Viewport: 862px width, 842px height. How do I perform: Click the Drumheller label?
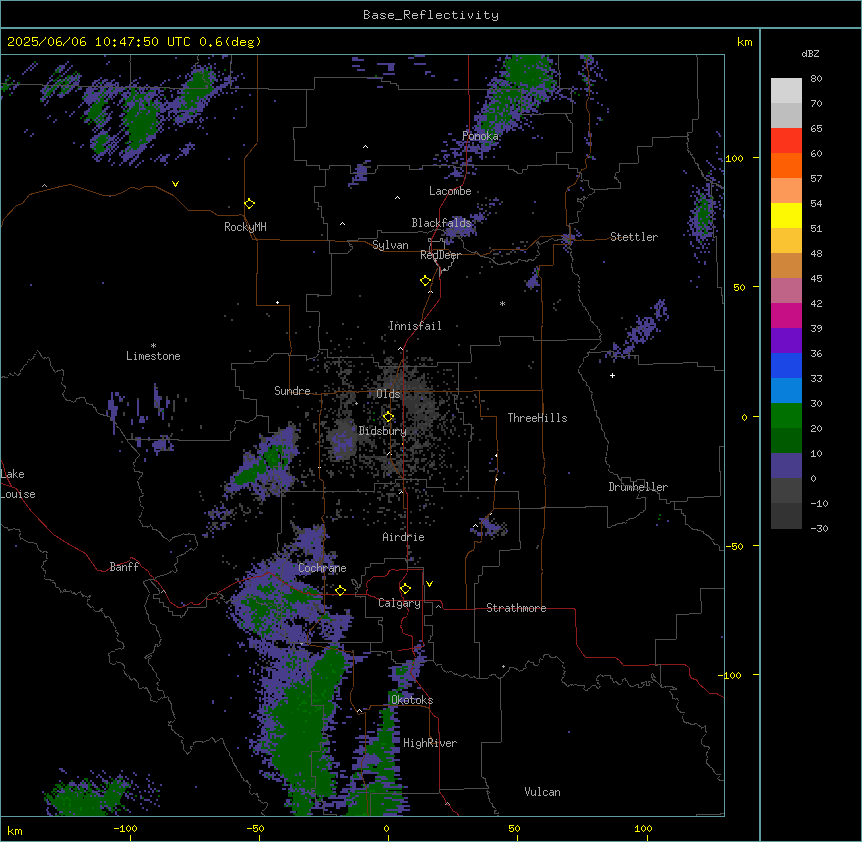638,487
